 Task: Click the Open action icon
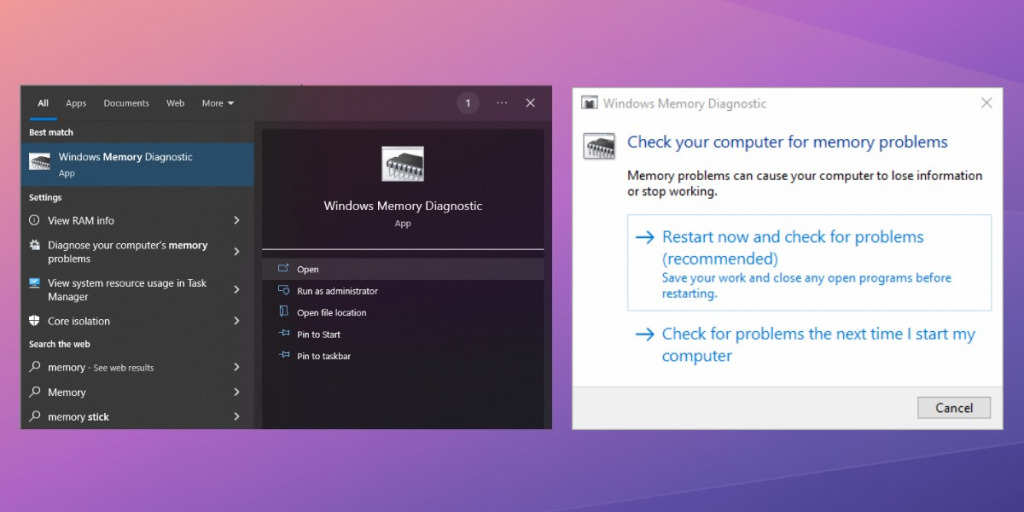tap(283, 268)
